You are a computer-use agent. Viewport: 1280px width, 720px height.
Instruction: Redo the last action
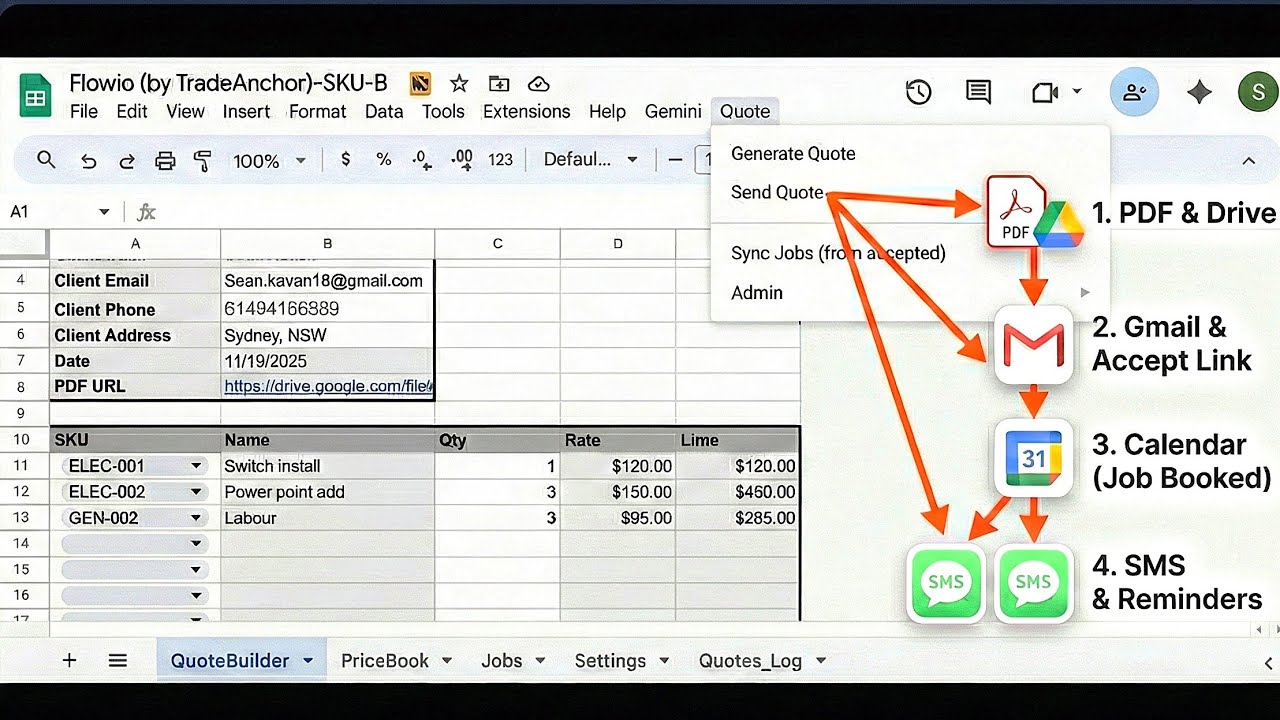[127, 161]
